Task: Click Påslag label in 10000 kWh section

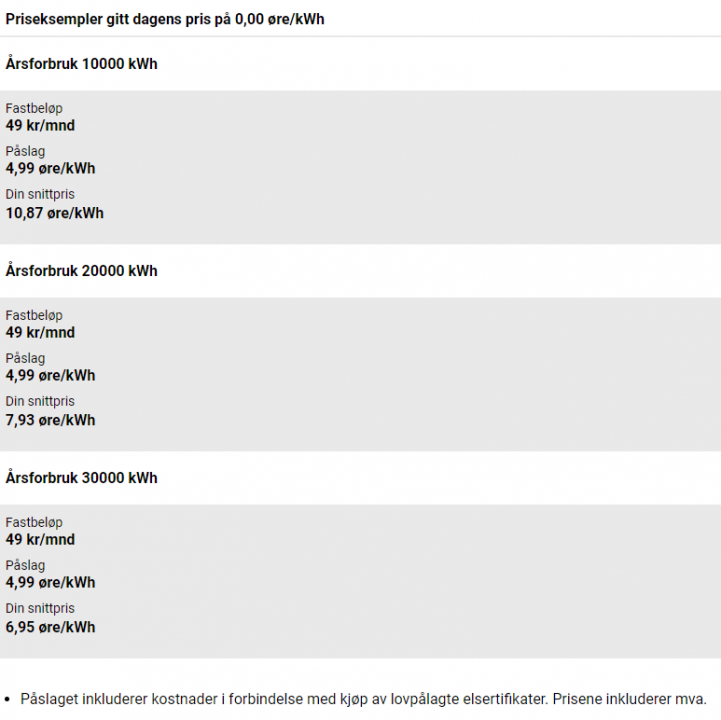Action: (25, 151)
